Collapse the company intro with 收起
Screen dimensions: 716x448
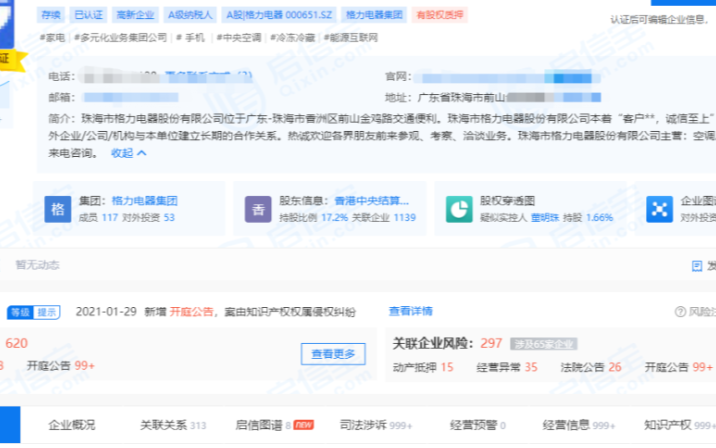[129, 153]
